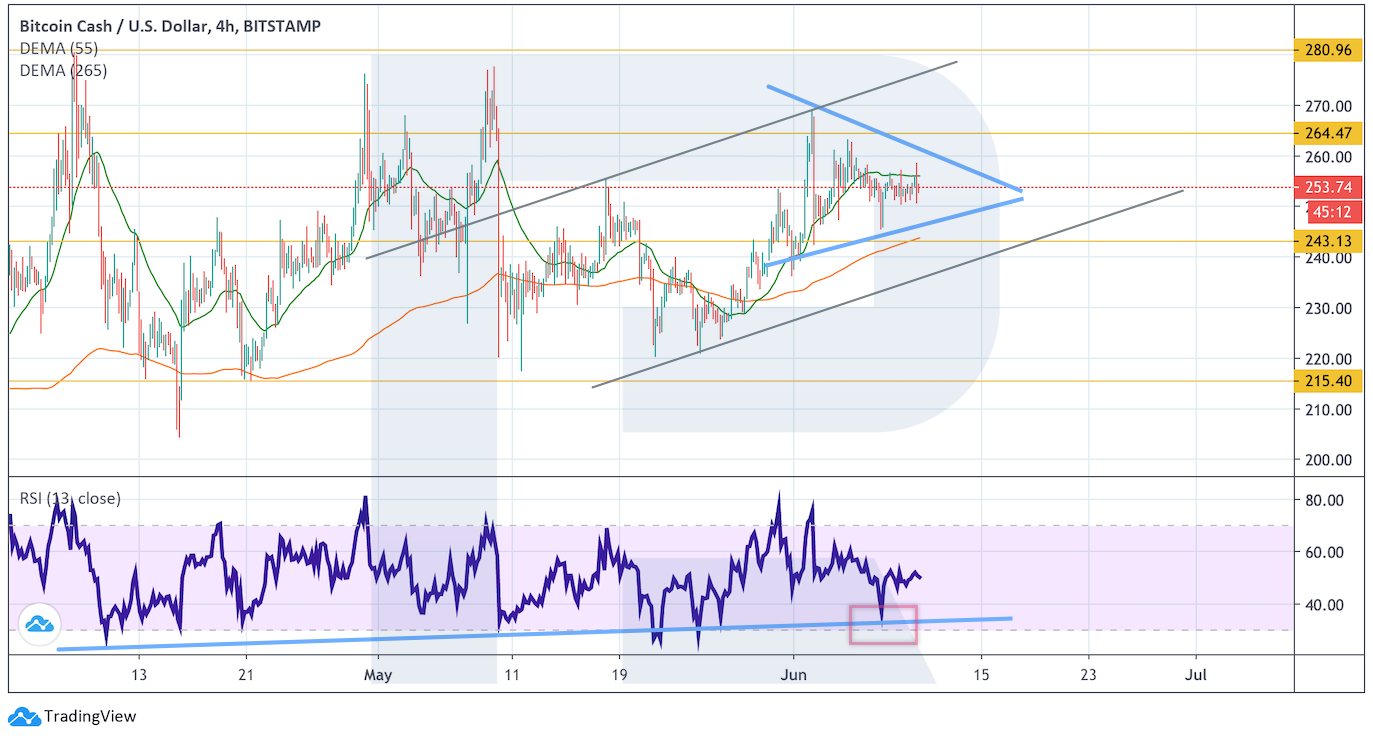Image resolution: width=1373 pixels, height=740 pixels.
Task: Select the DEMA (55) indicator legend
Action: click(59, 49)
